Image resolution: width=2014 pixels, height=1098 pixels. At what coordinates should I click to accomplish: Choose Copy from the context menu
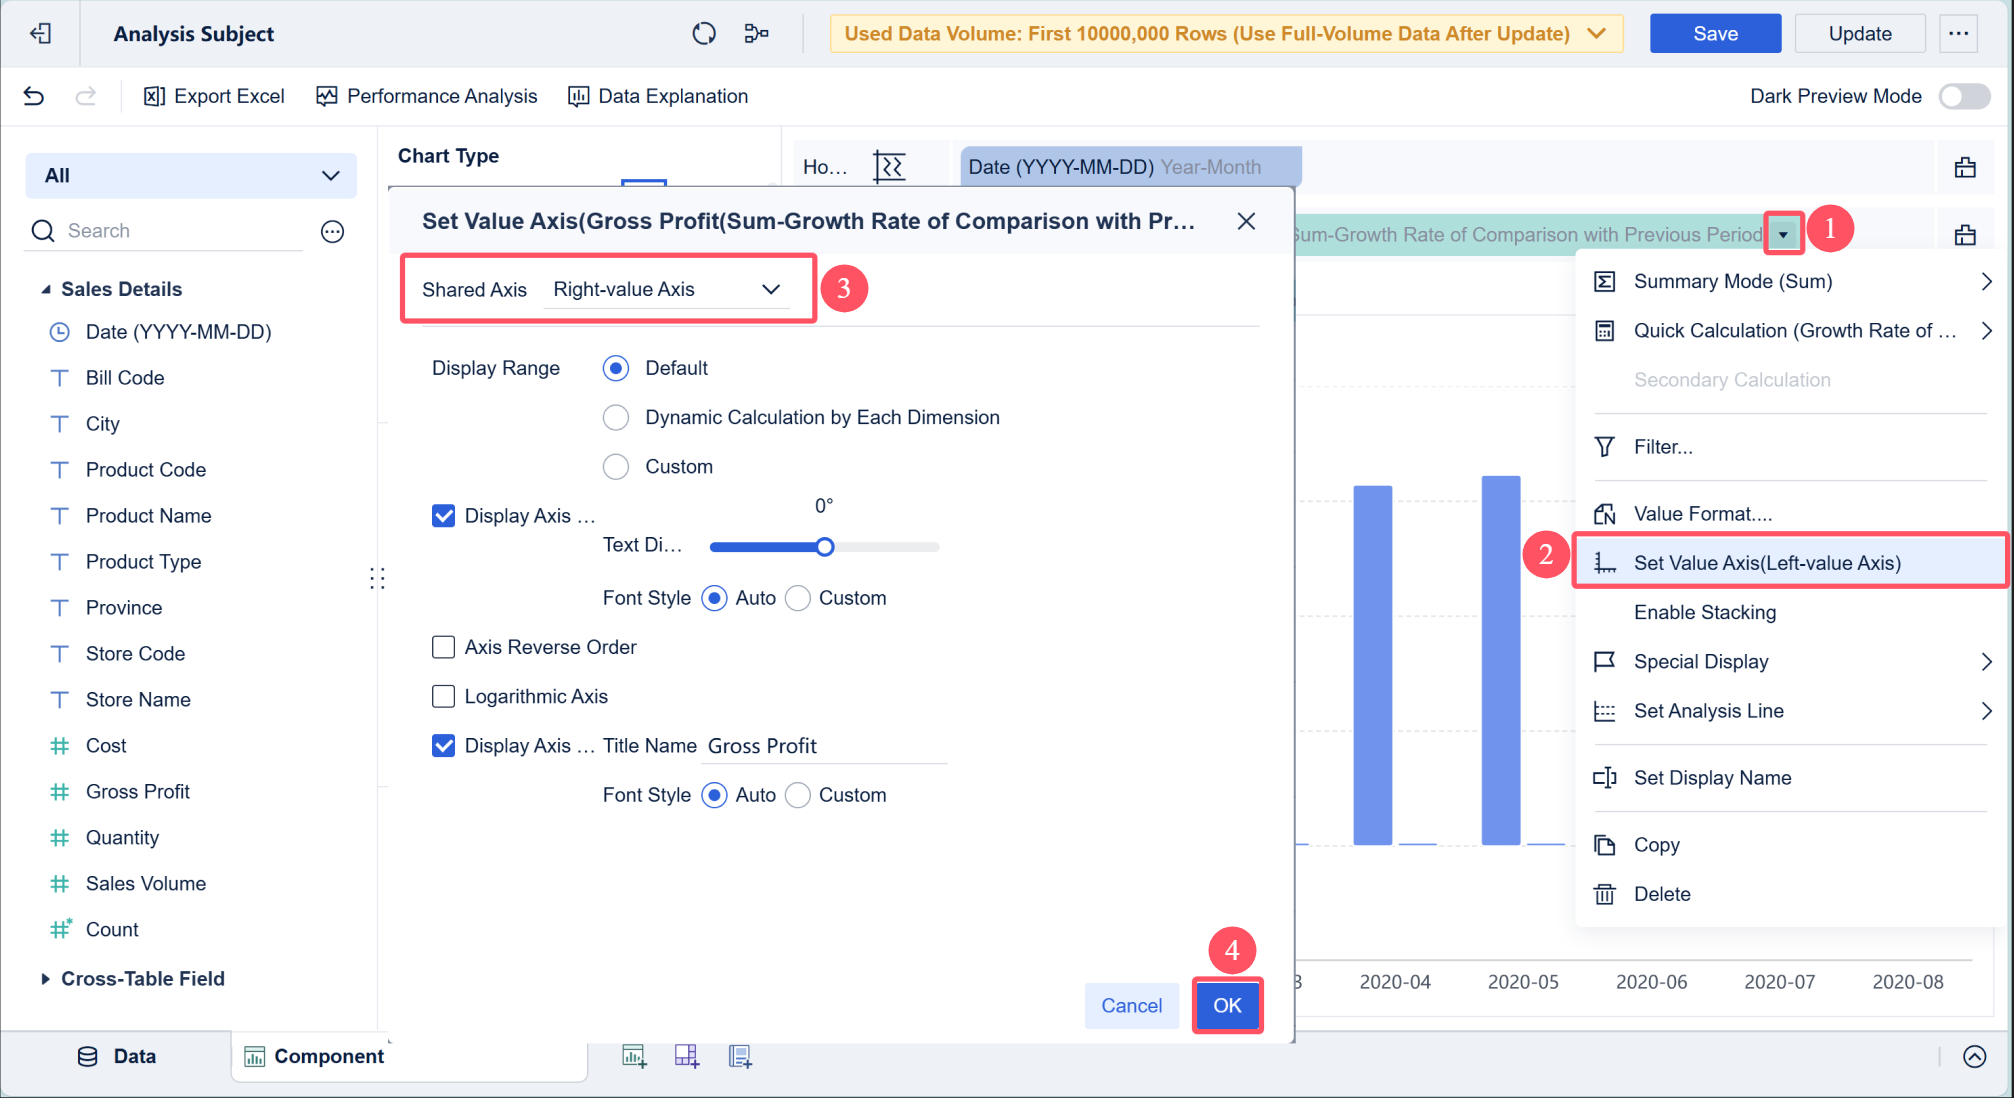tap(1790, 845)
